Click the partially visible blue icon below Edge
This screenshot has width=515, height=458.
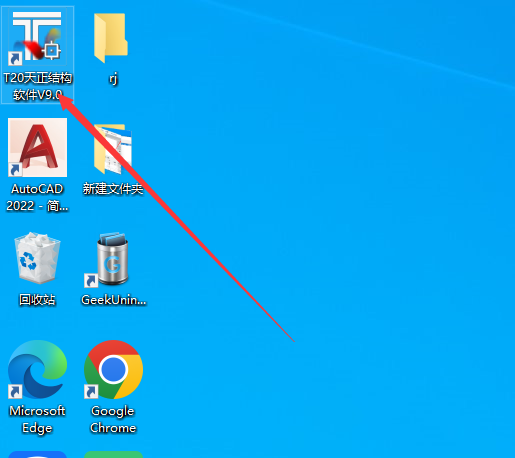click(x=37, y=455)
